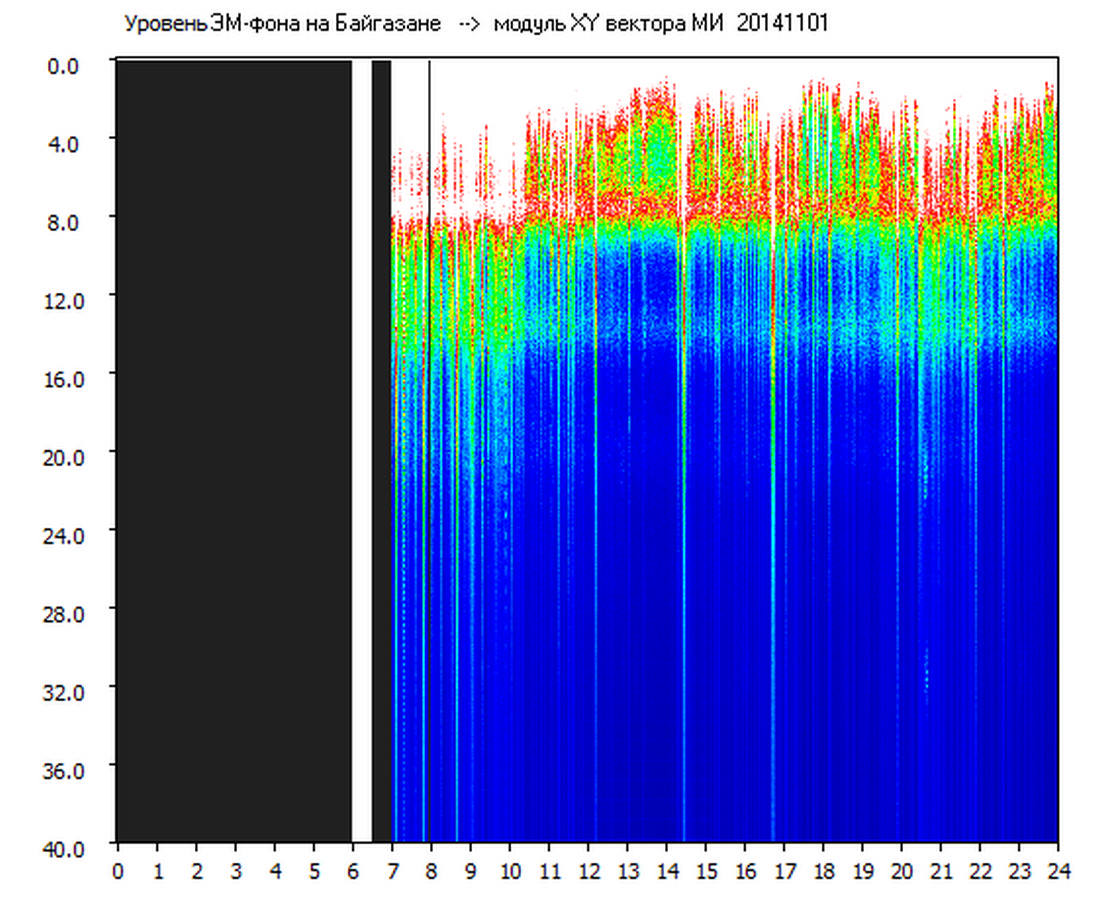Click the x-axis label 18
This screenshot has height=900, width=1096.
tap(823, 871)
